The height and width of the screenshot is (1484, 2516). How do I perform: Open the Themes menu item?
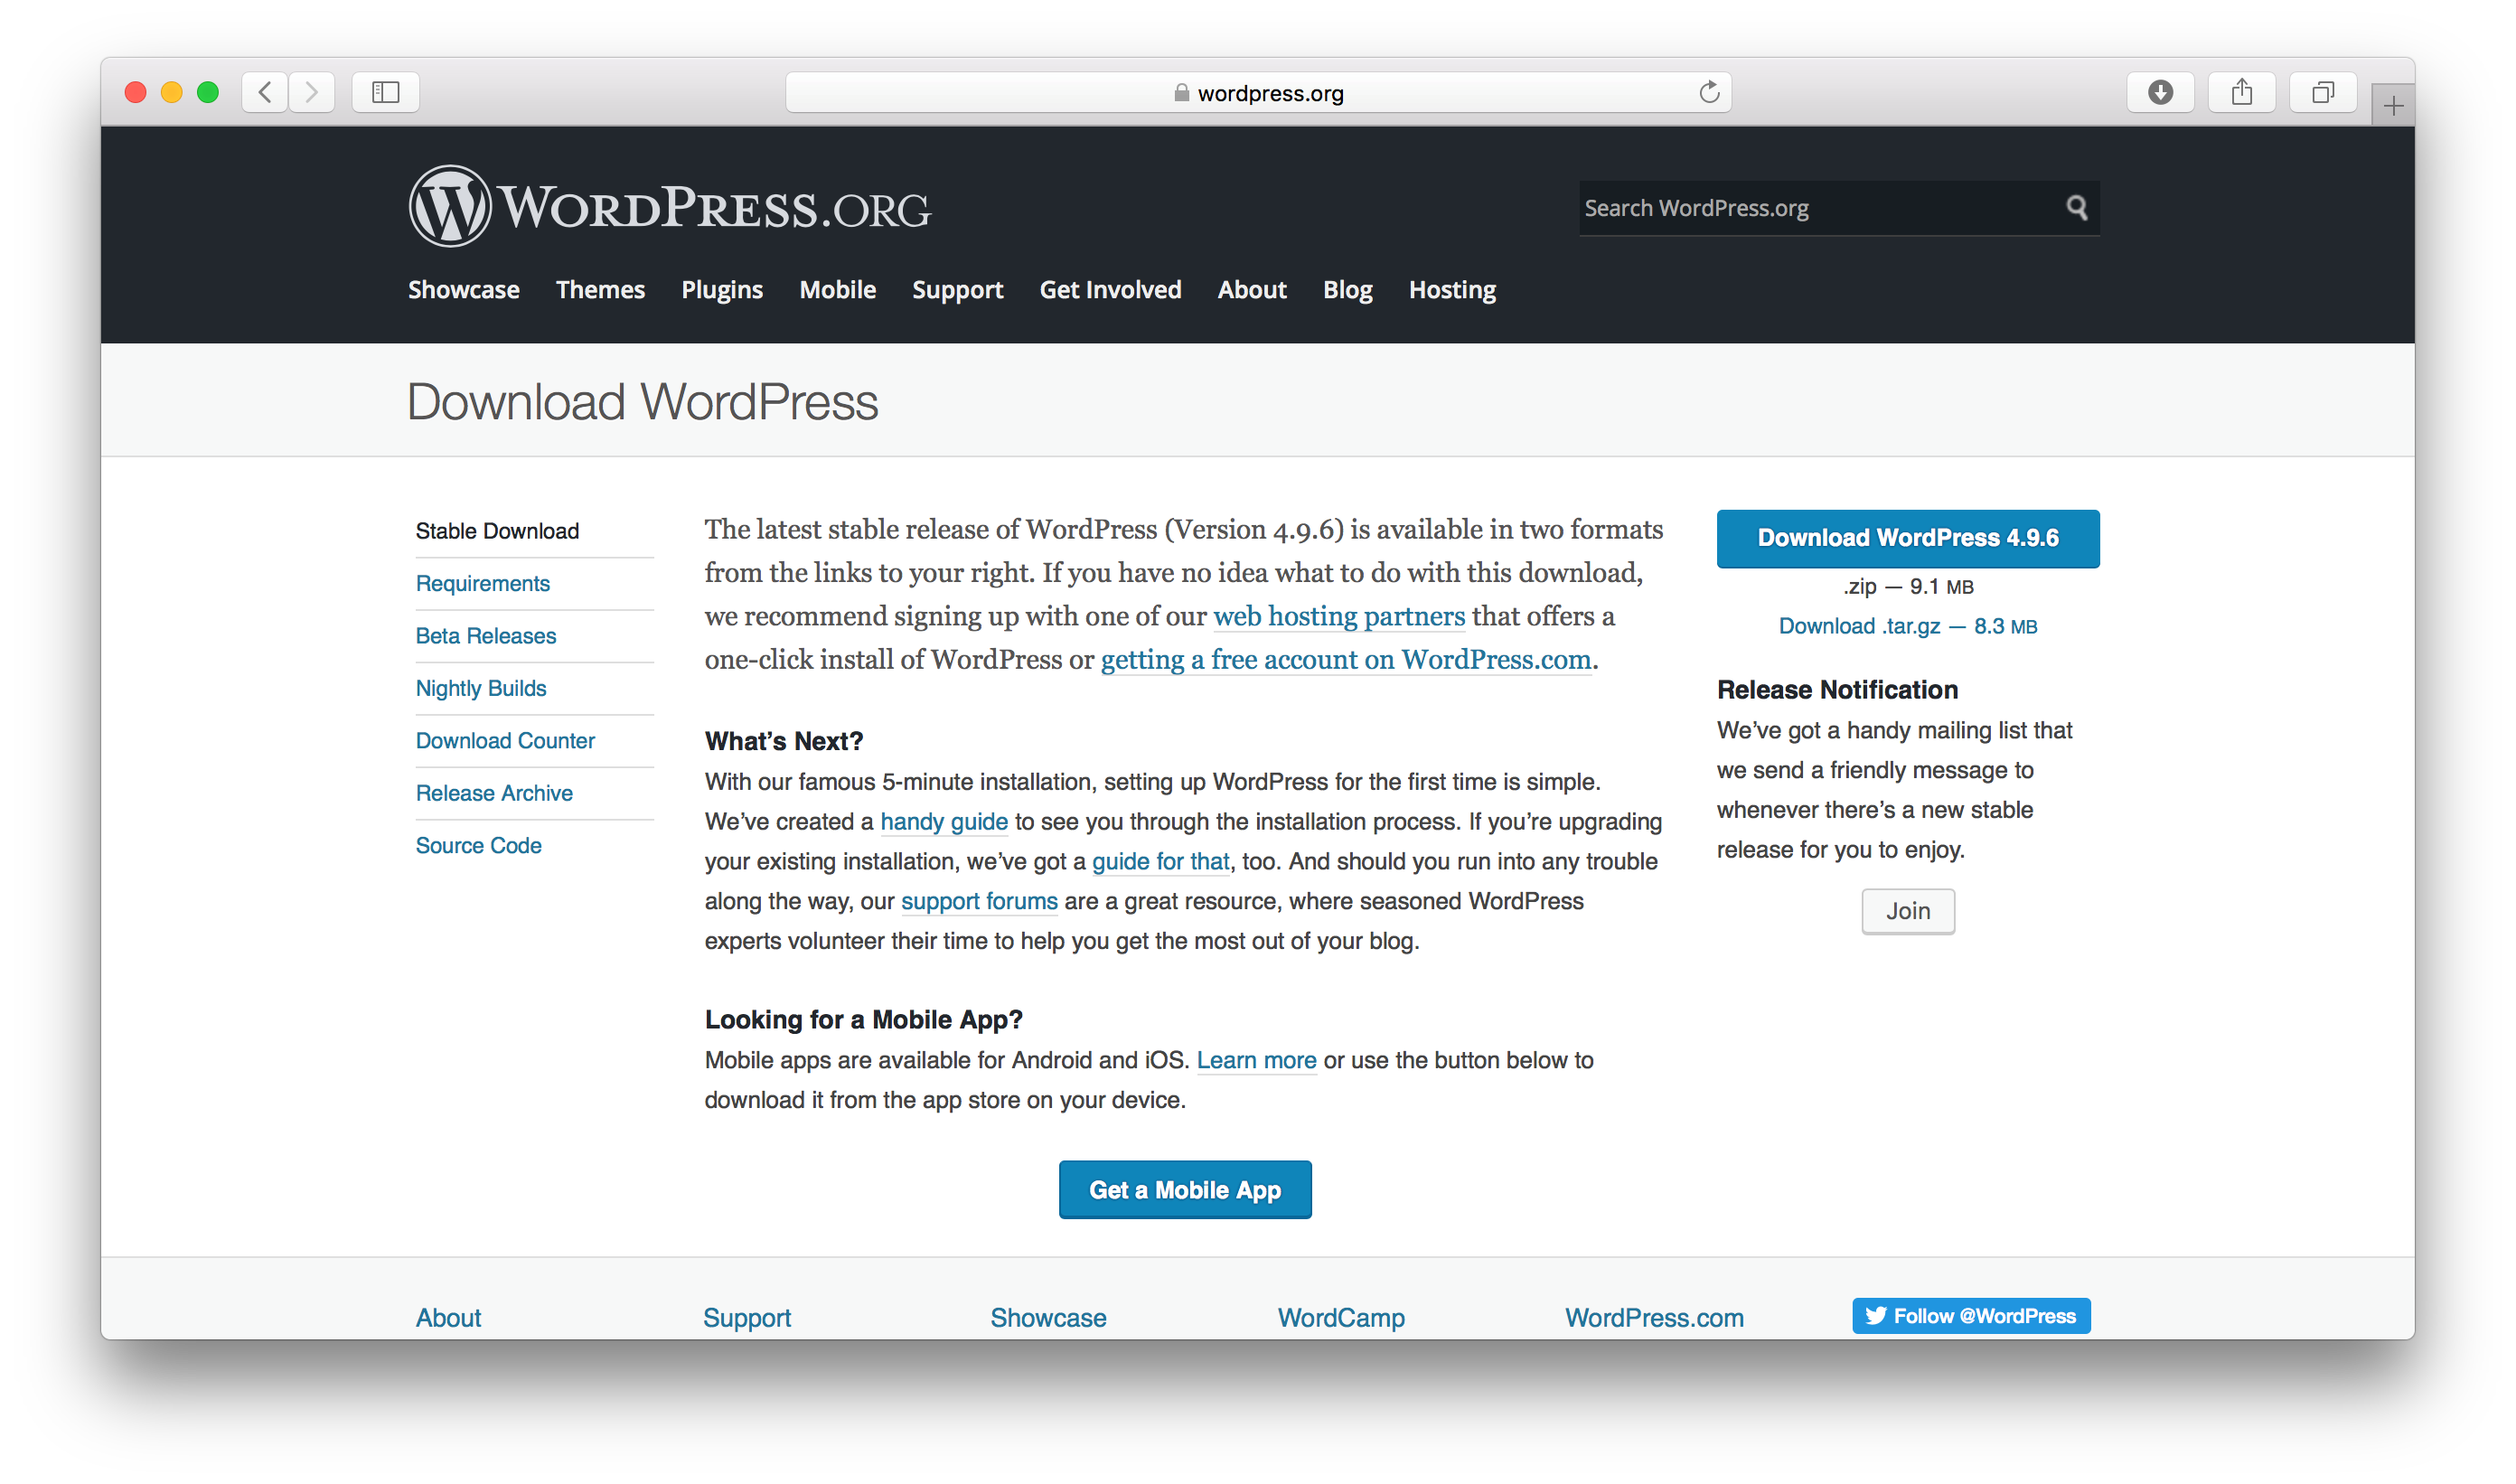600,290
